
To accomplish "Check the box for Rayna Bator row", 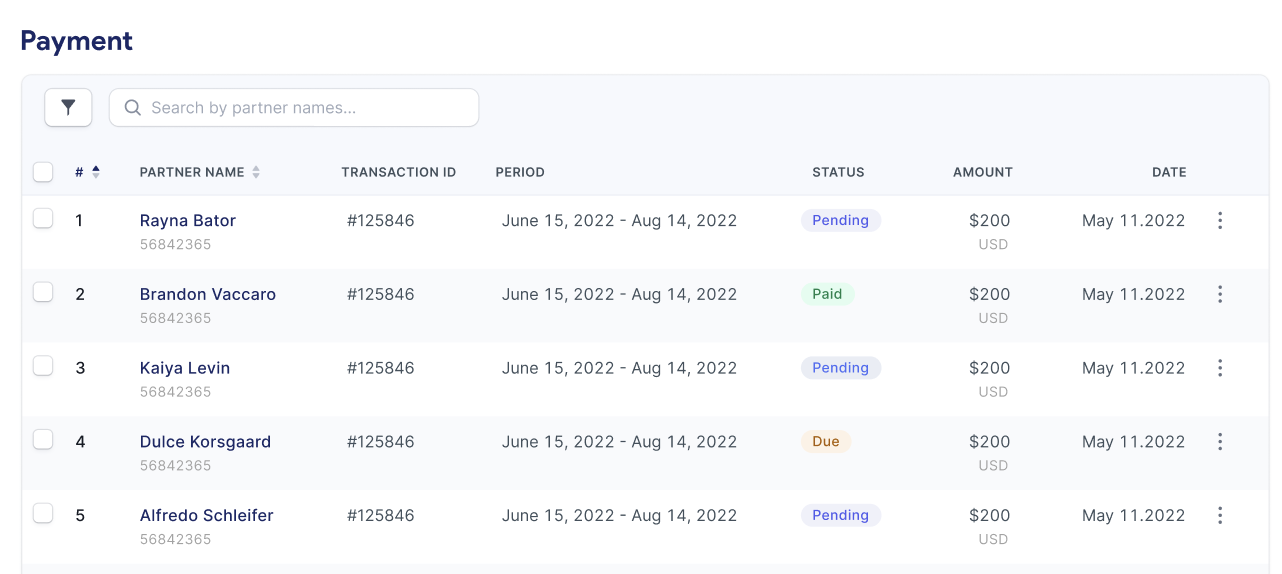I will click(x=43, y=219).
